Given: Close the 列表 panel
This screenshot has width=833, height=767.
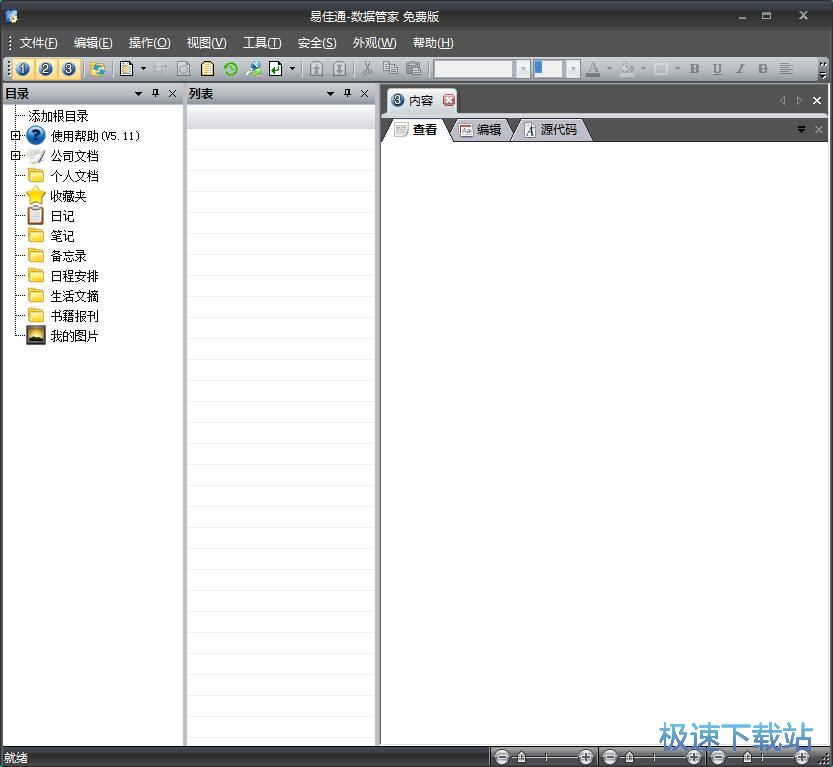Looking at the screenshot, I should coord(365,94).
